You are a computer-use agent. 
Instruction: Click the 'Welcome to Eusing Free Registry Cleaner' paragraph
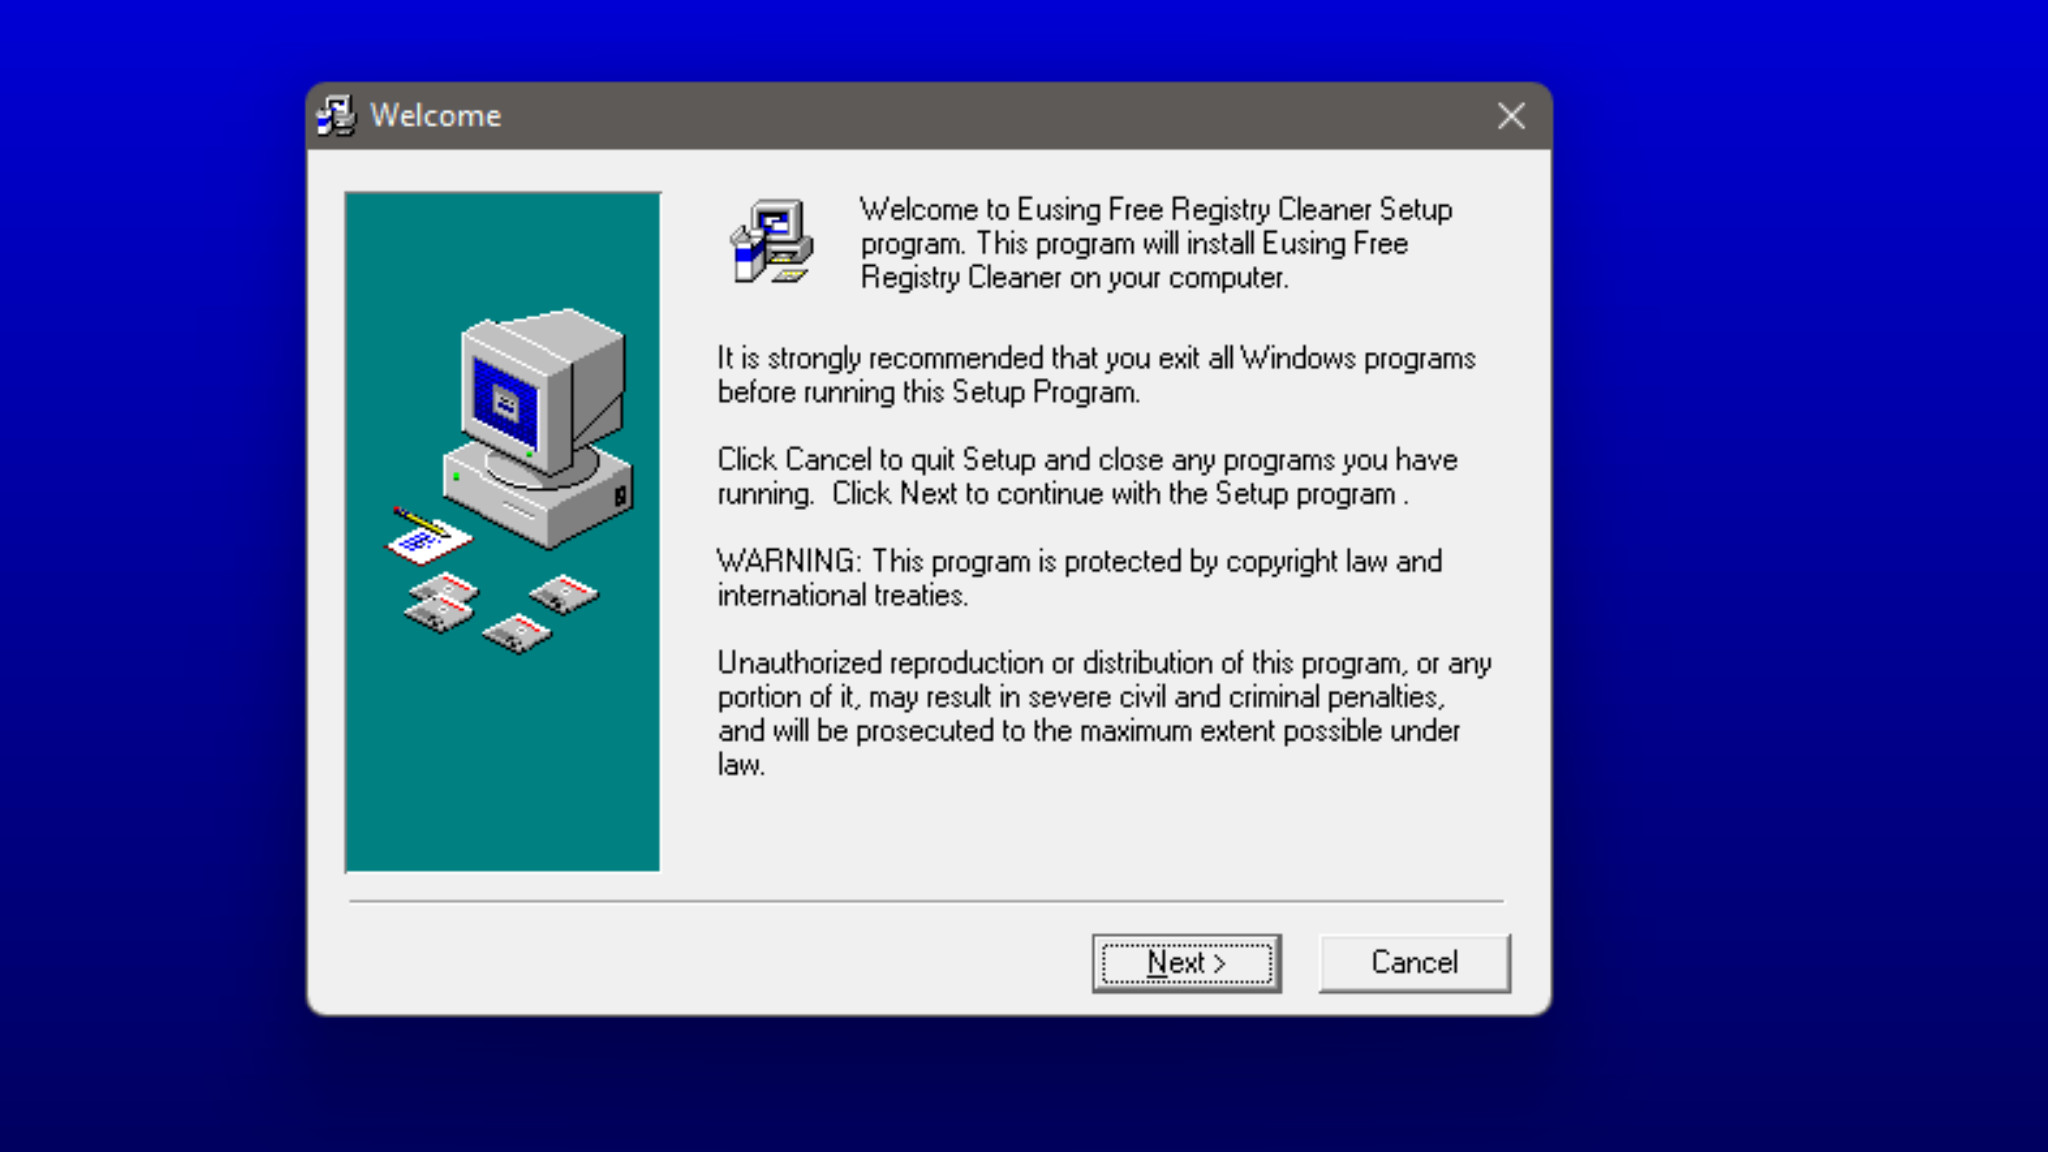point(1157,243)
